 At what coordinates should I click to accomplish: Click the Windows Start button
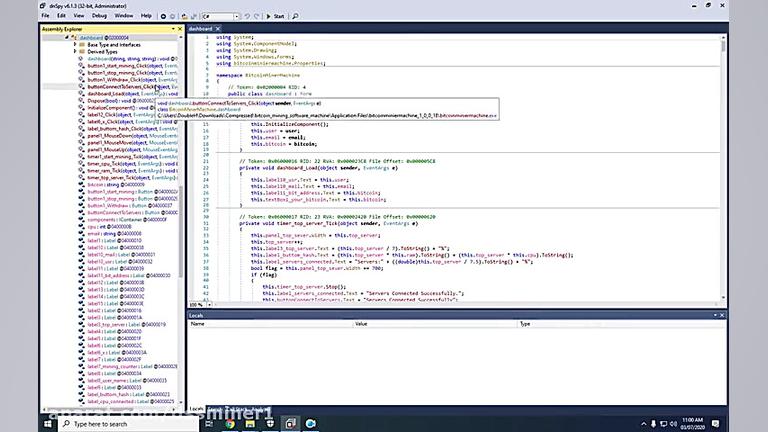coord(50,424)
